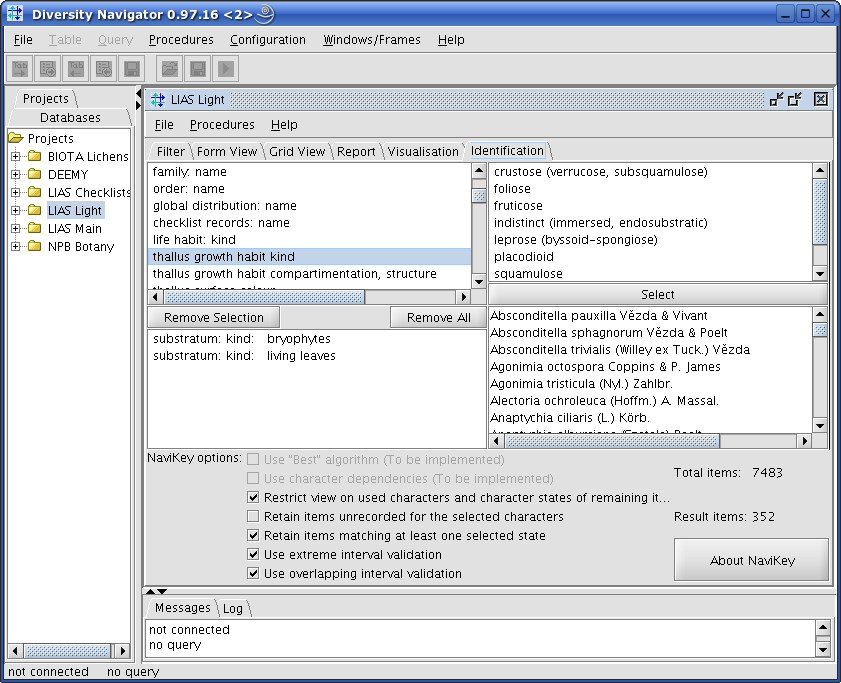
Task: Expand the NPB Botany tree node
Action: coord(16,246)
